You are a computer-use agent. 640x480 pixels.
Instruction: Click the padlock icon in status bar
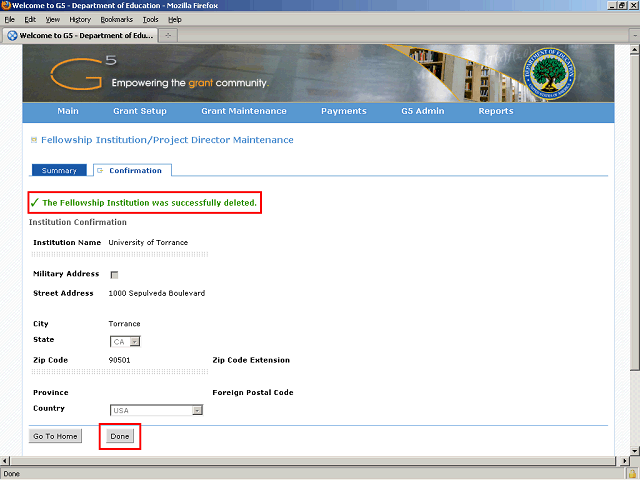point(632,473)
